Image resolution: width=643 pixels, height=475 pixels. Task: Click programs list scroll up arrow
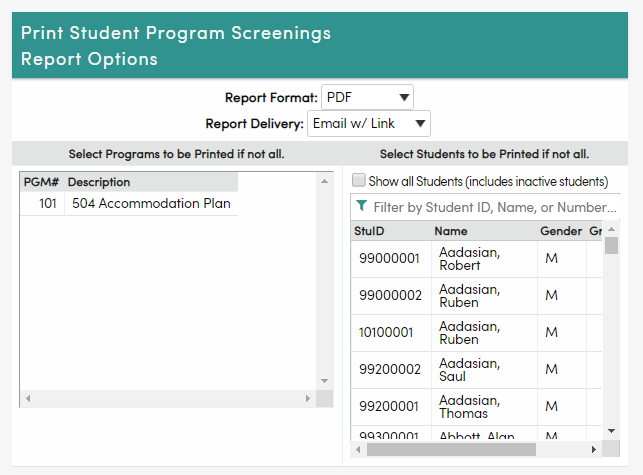324,181
